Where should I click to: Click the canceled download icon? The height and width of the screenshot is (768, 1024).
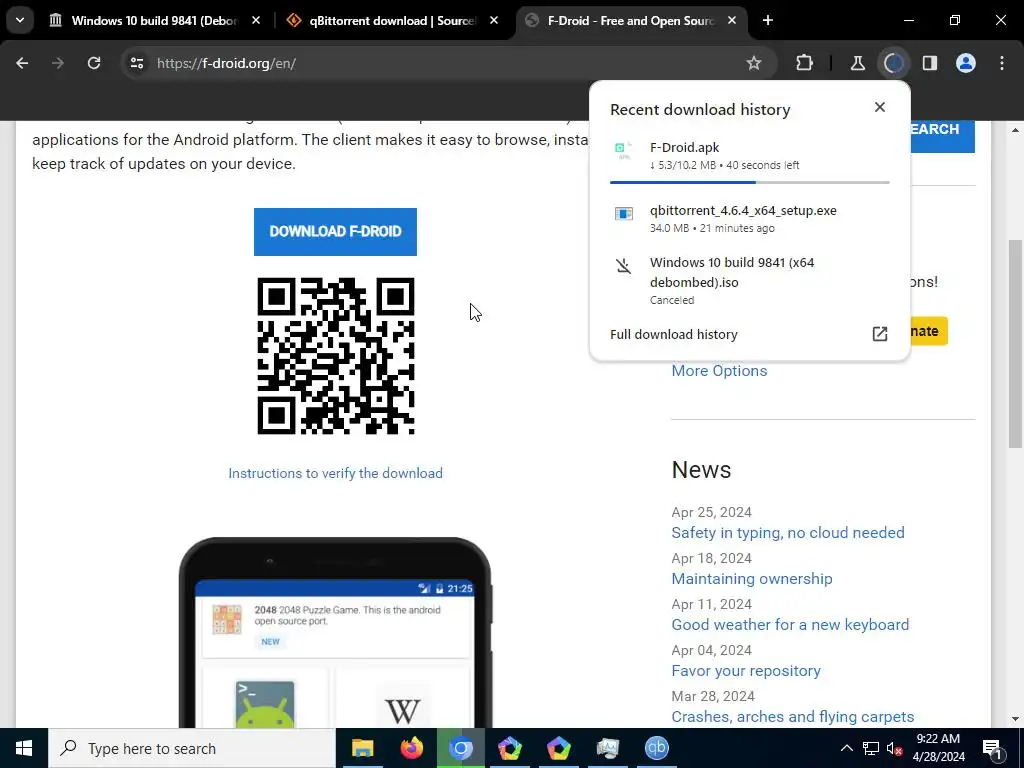(x=624, y=266)
